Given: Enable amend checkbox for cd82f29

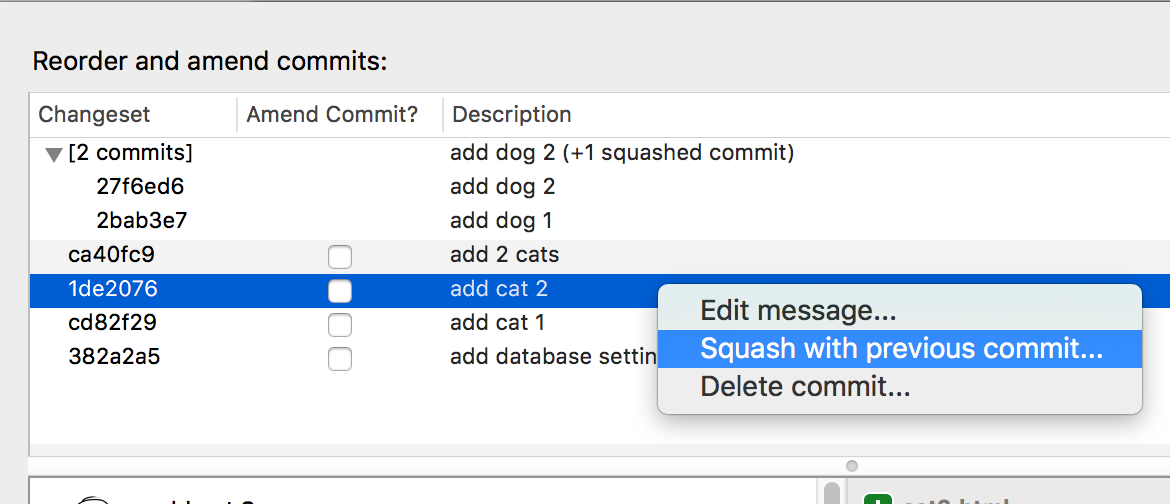Looking at the screenshot, I should coord(340,325).
